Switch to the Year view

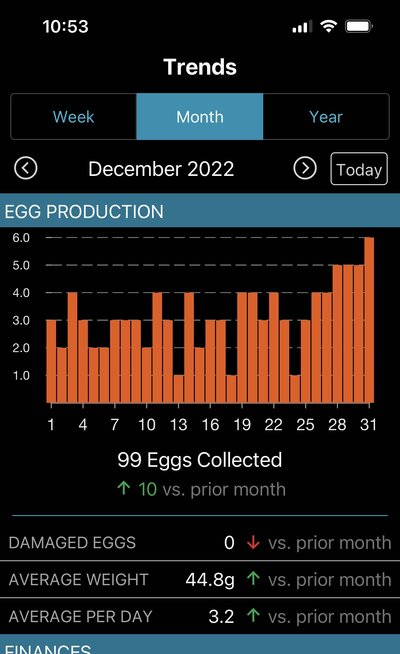point(326,117)
